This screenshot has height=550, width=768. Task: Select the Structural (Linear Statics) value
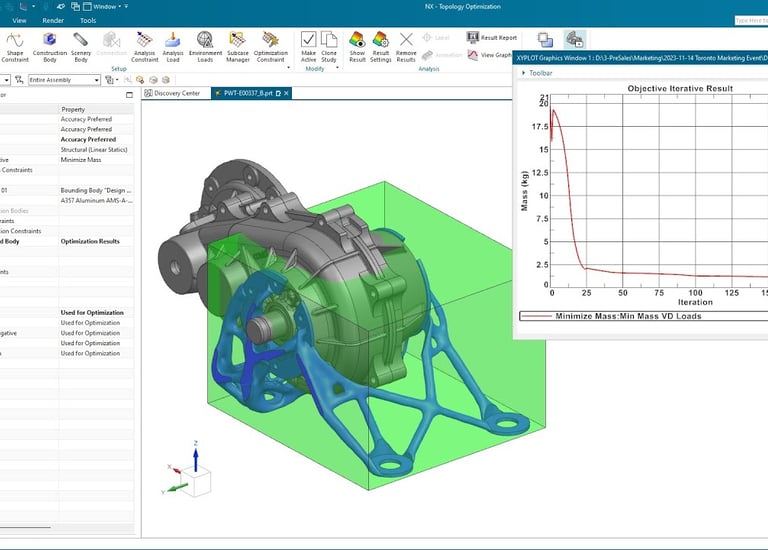[94, 150]
